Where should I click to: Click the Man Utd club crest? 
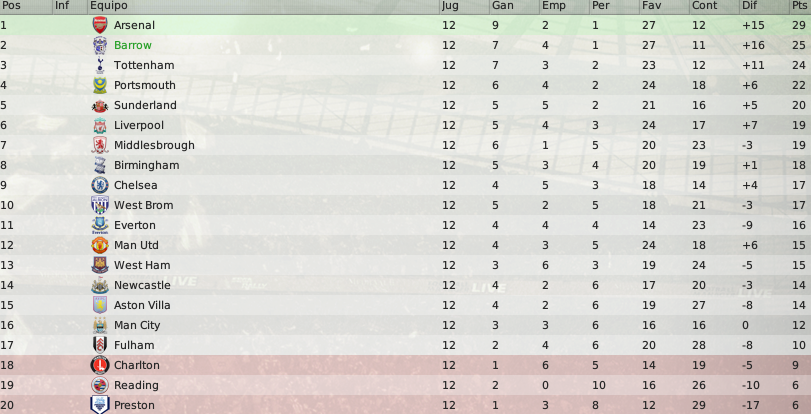click(x=100, y=245)
